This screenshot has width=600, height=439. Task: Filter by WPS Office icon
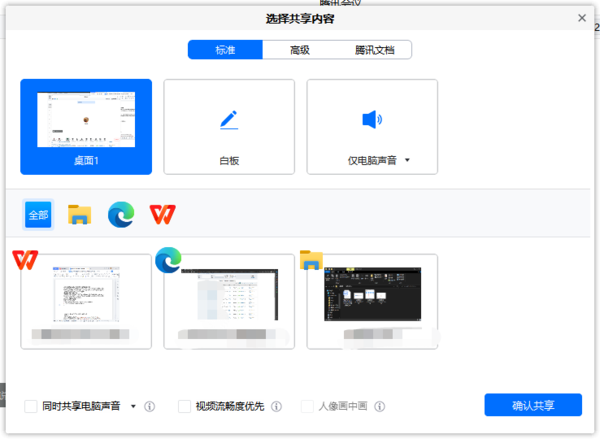[x=163, y=215]
